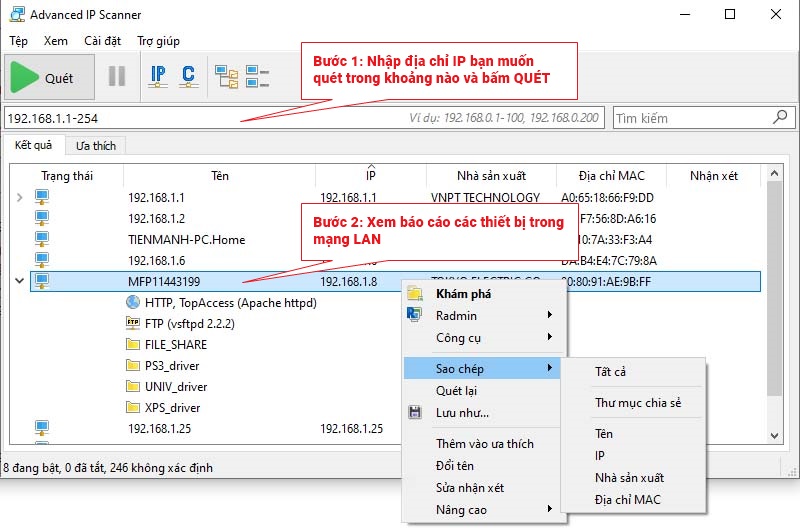Expand the 192.168.1.1 device row
The image size is (800, 530).
[19, 197]
